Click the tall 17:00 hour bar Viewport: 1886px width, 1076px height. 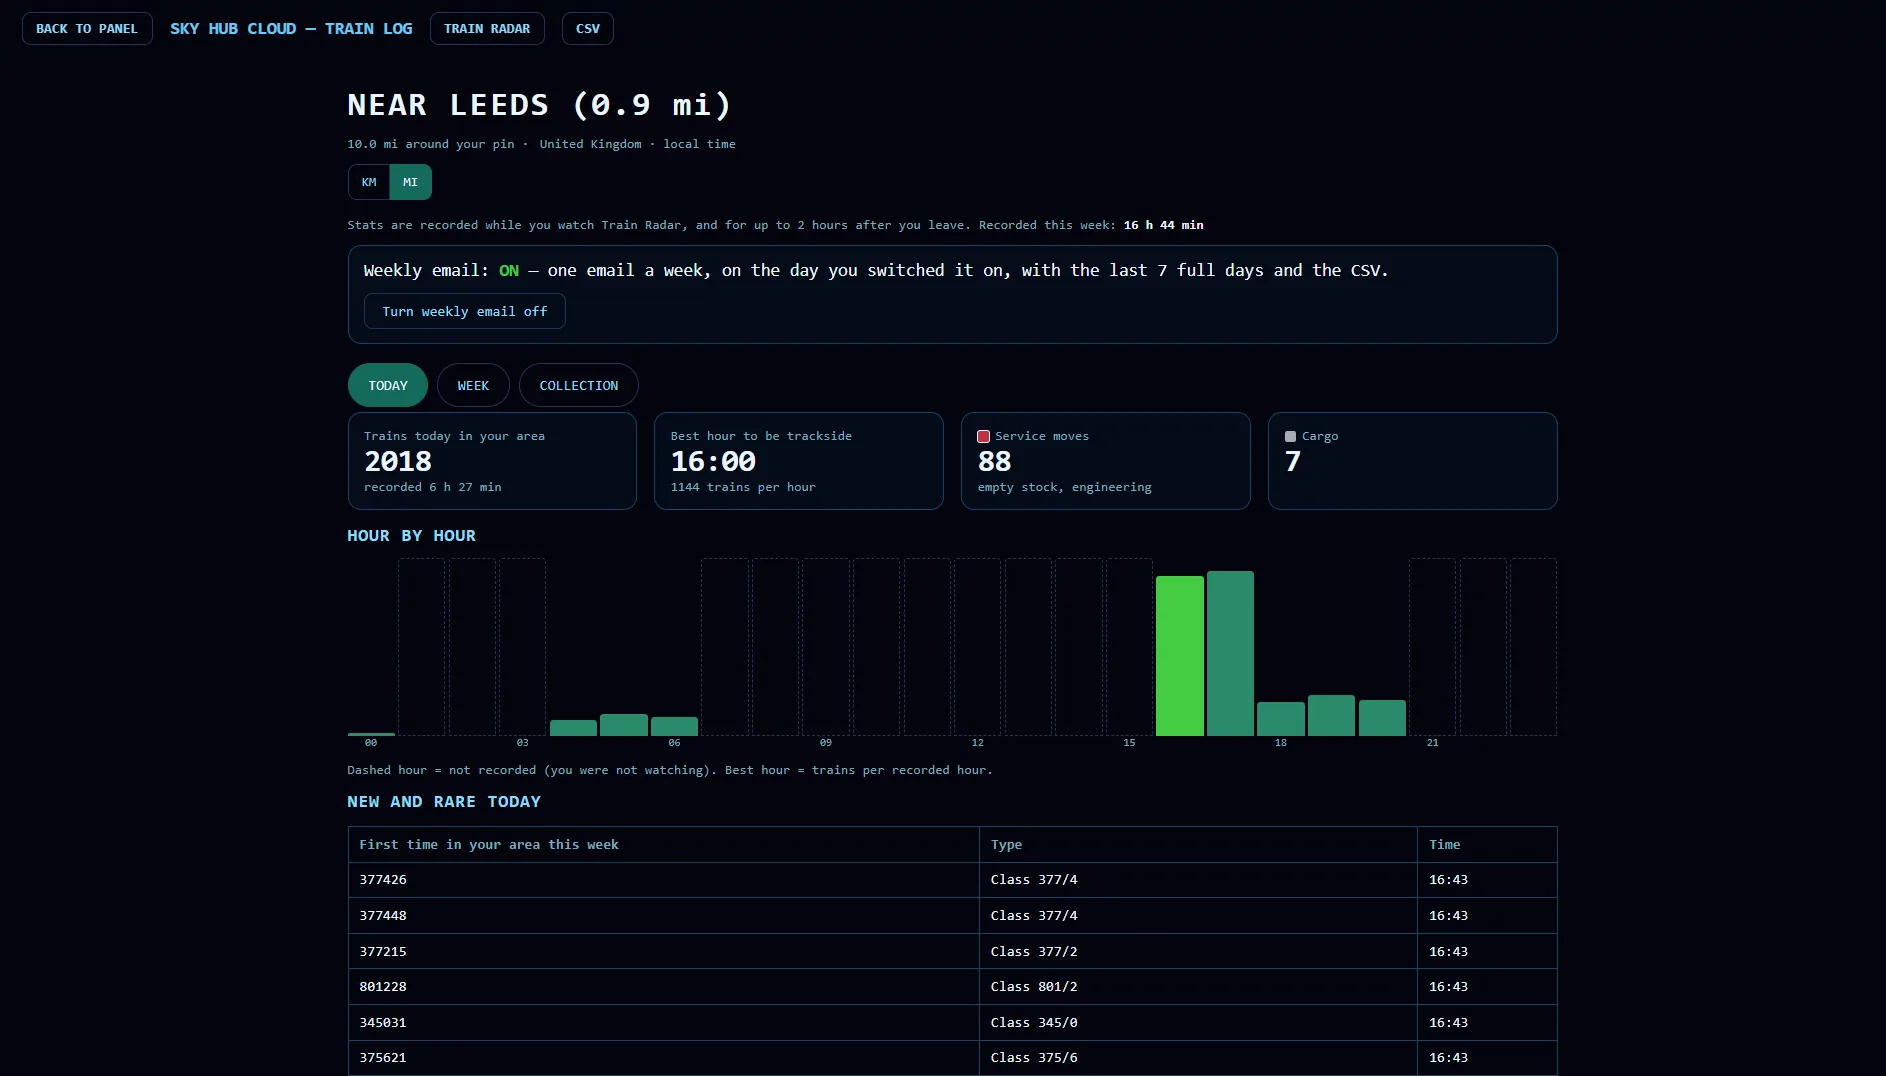pyautogui.click(x=1230, y=653)
